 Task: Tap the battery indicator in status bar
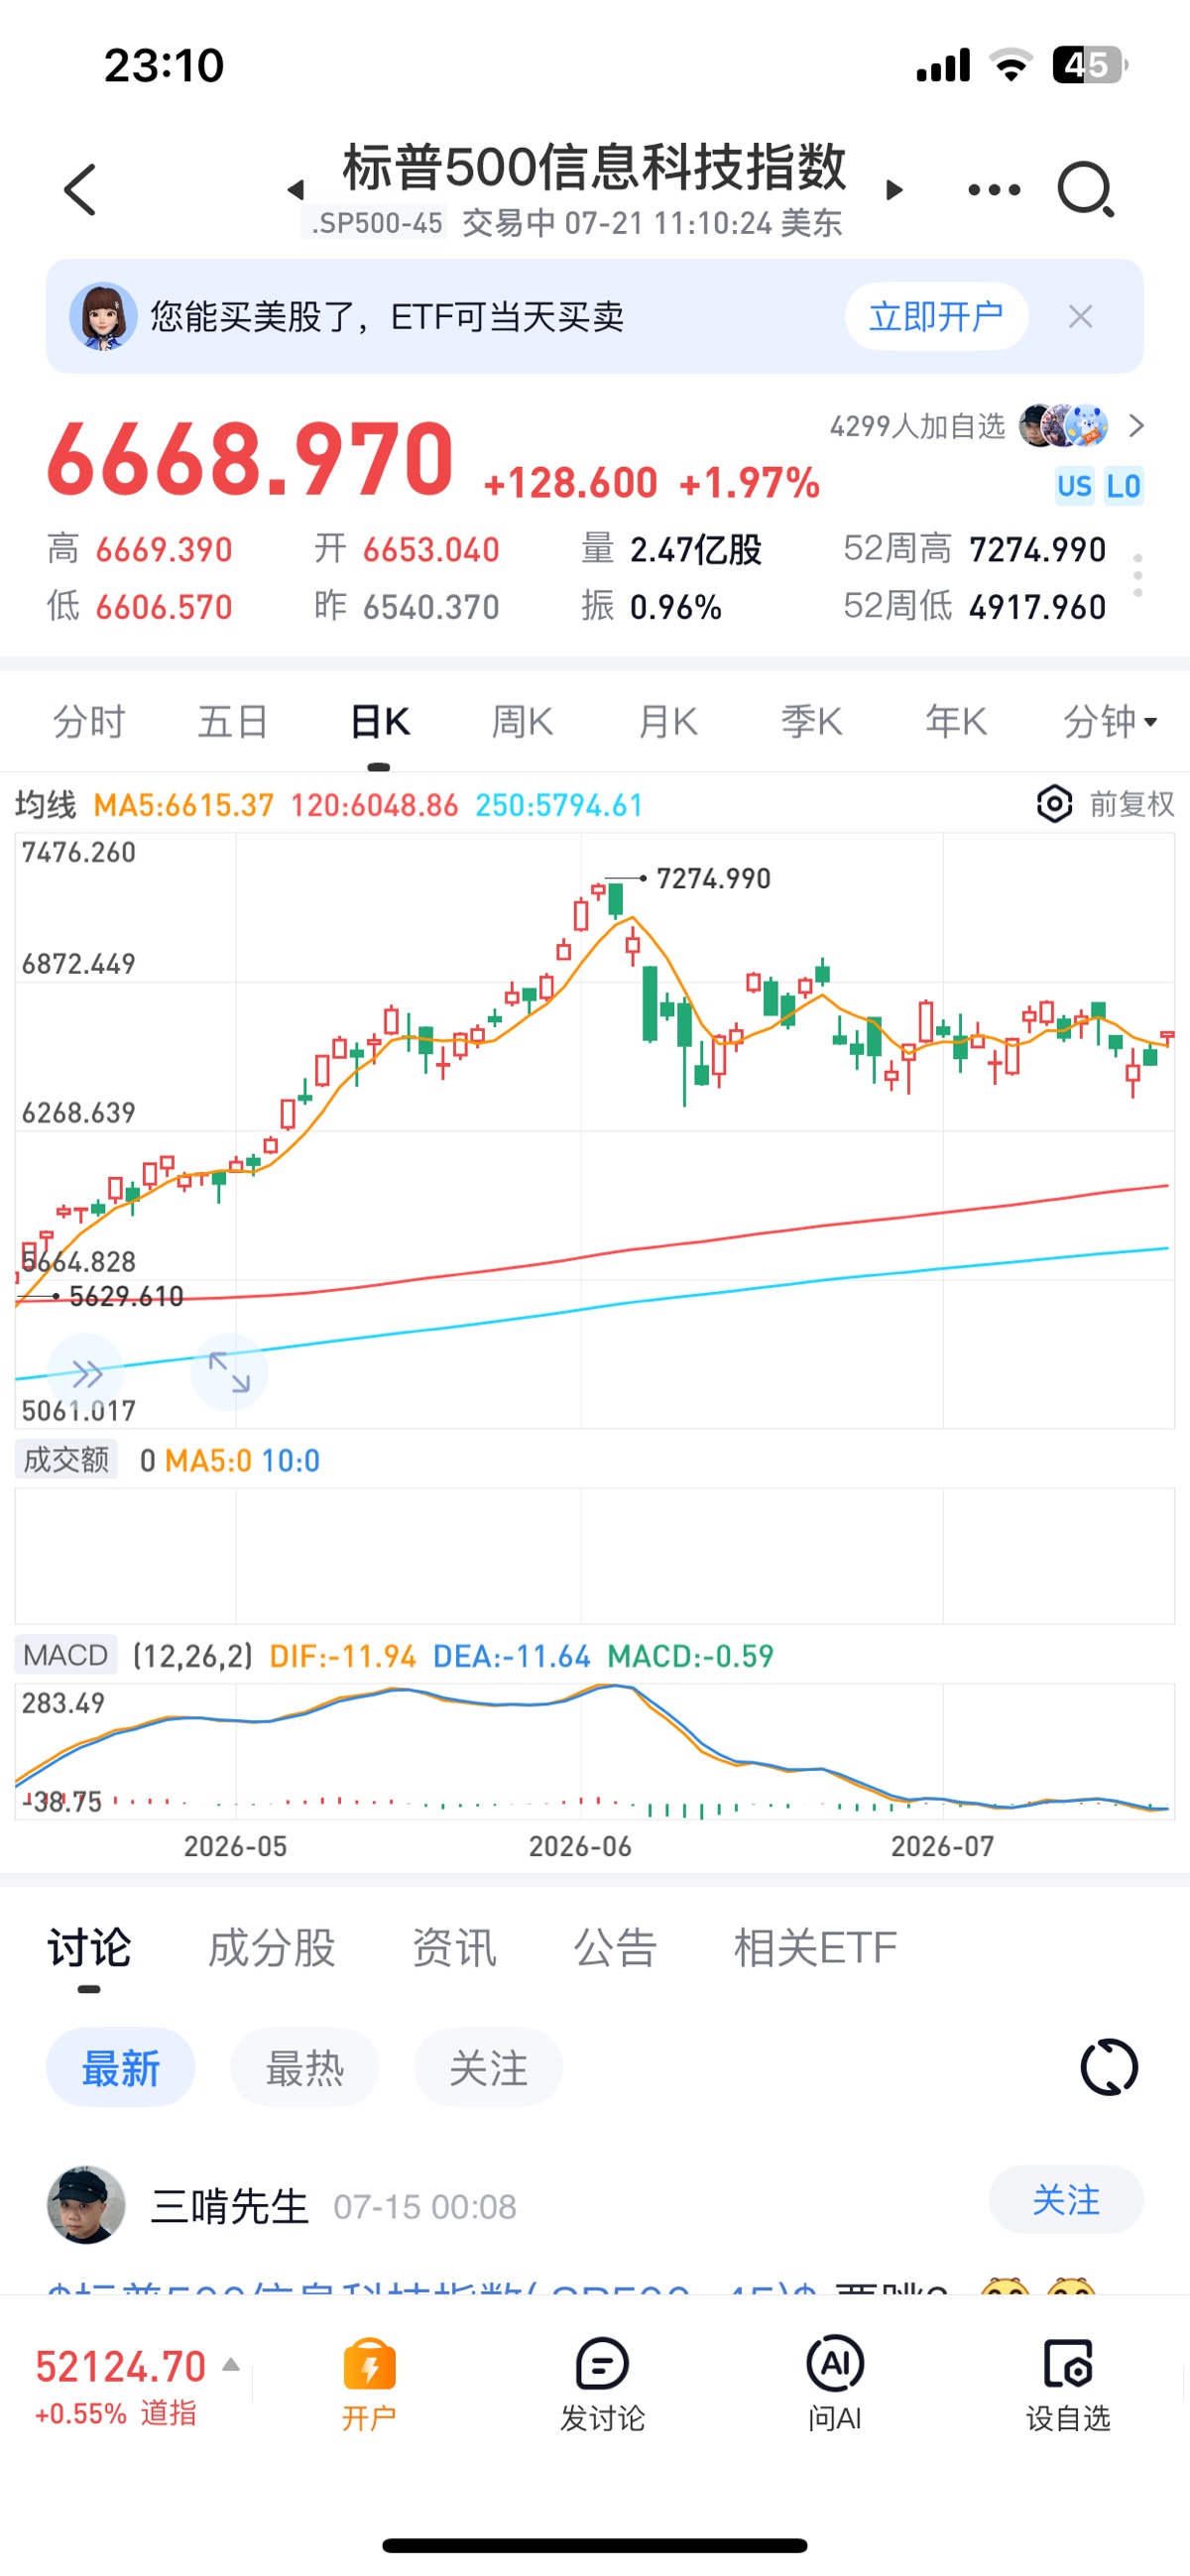1090,65
